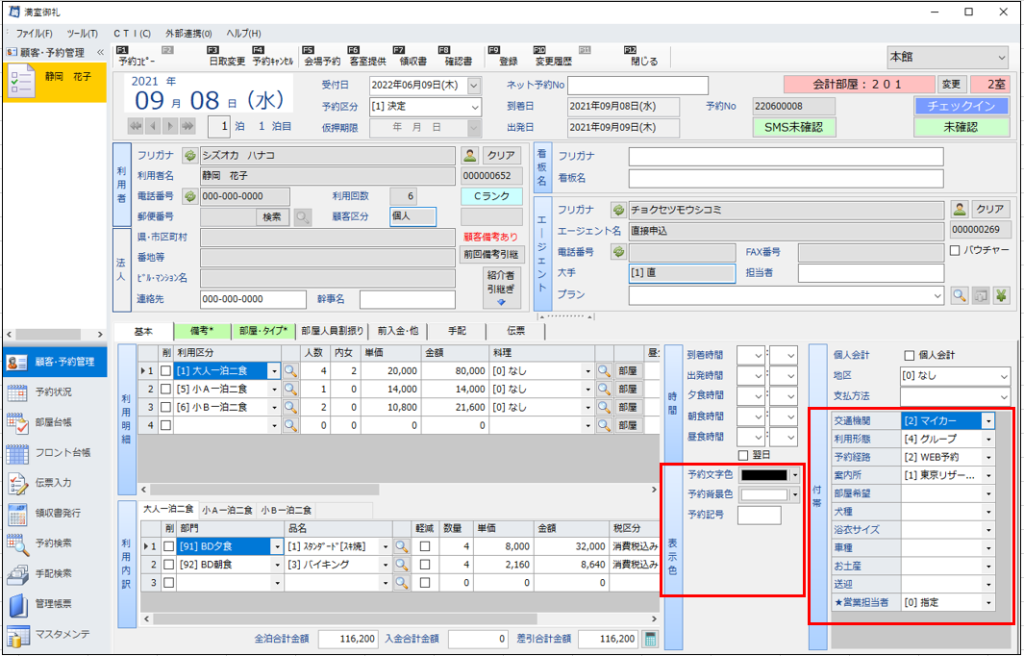Expand the 予約区分 dropdown
The width and height of the screenshot is (1024, 656).
(x=474, y=106)
